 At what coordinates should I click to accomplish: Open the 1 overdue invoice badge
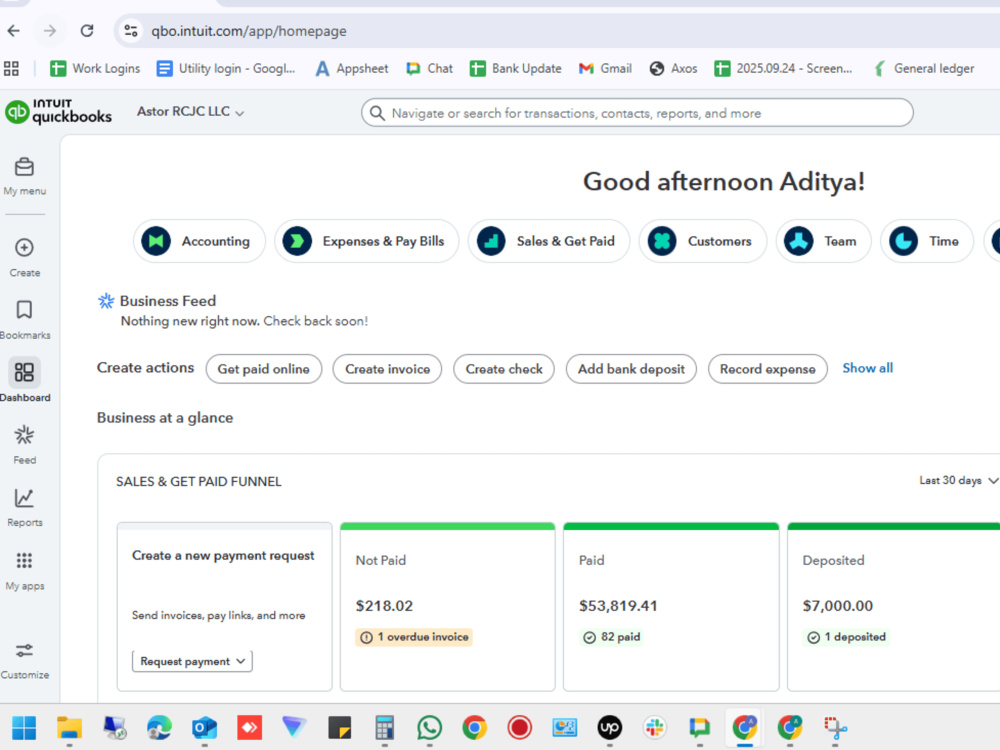[414, 636]
